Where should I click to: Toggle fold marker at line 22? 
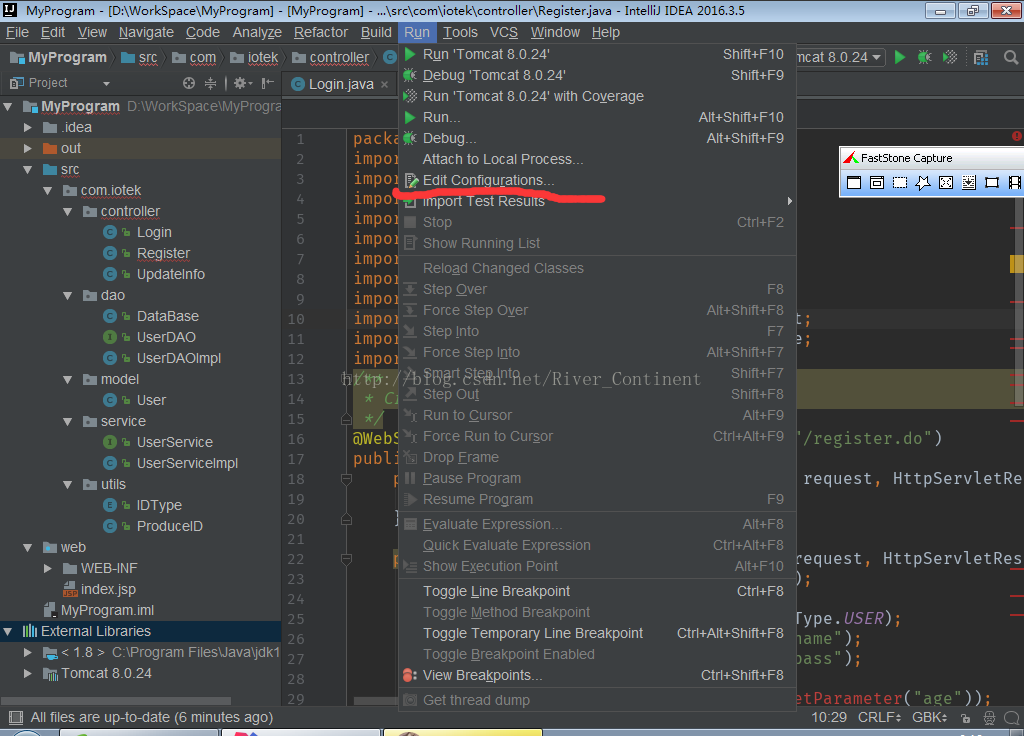point(346,559)
